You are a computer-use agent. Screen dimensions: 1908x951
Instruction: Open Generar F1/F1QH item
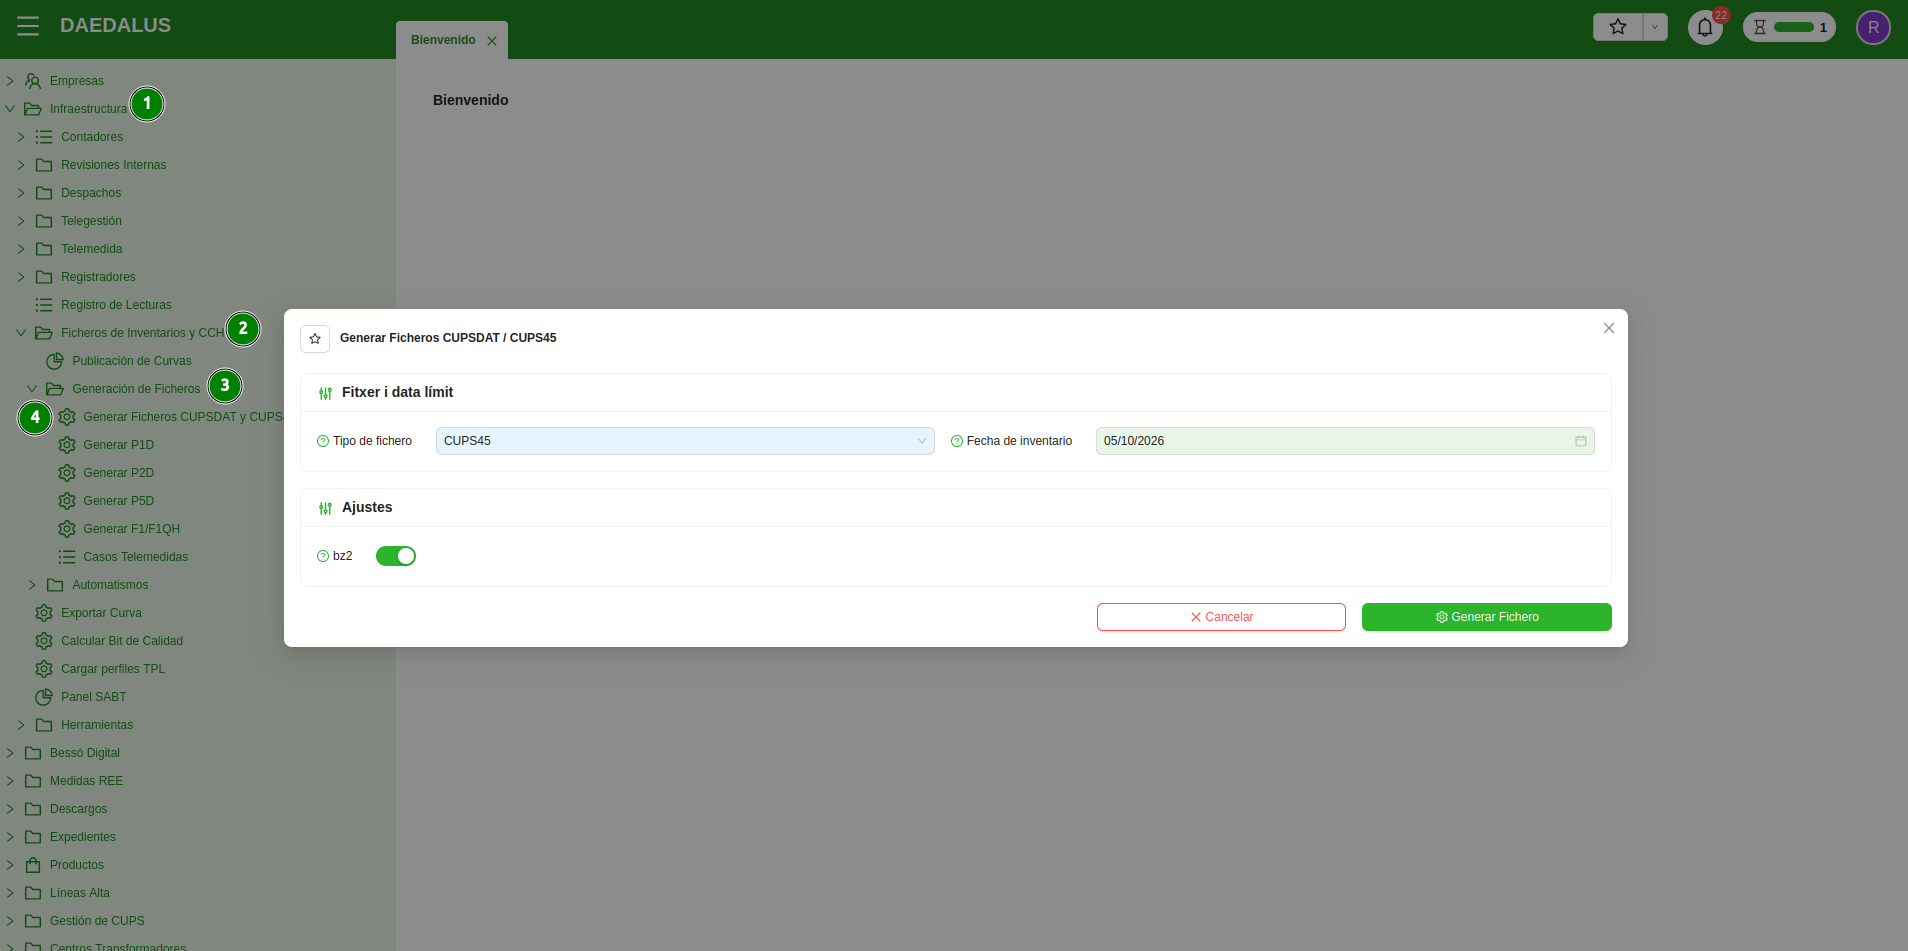coord(131,529)
